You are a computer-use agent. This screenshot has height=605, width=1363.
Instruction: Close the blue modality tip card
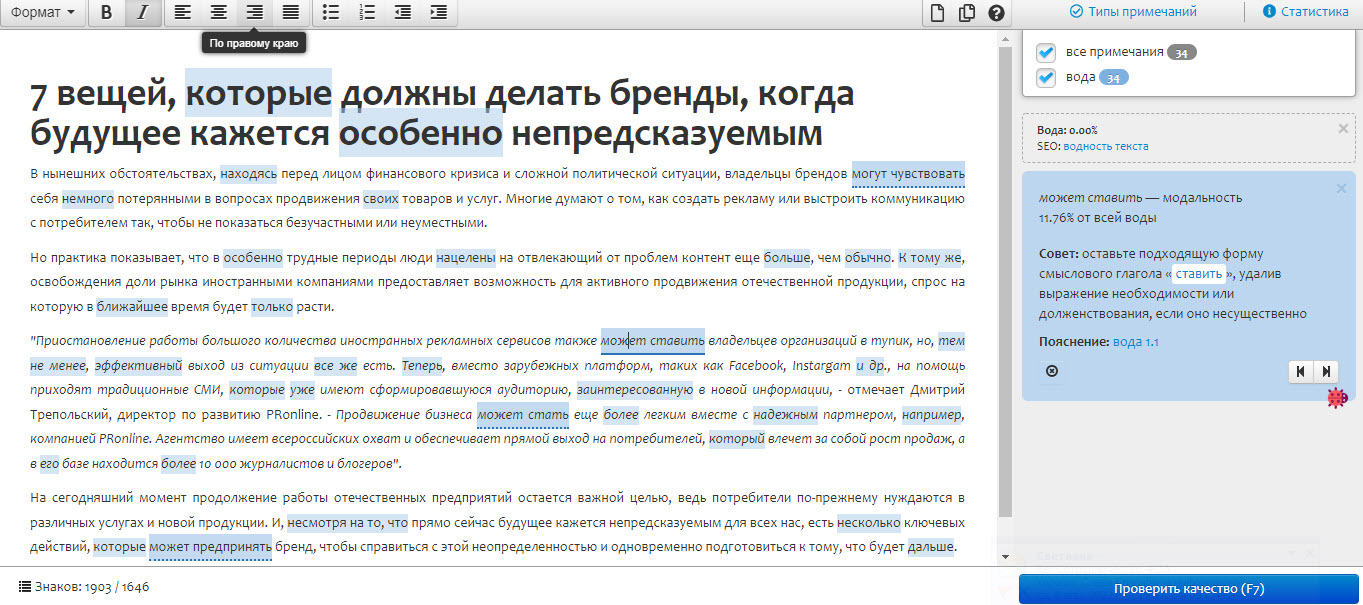point(1341,188)
